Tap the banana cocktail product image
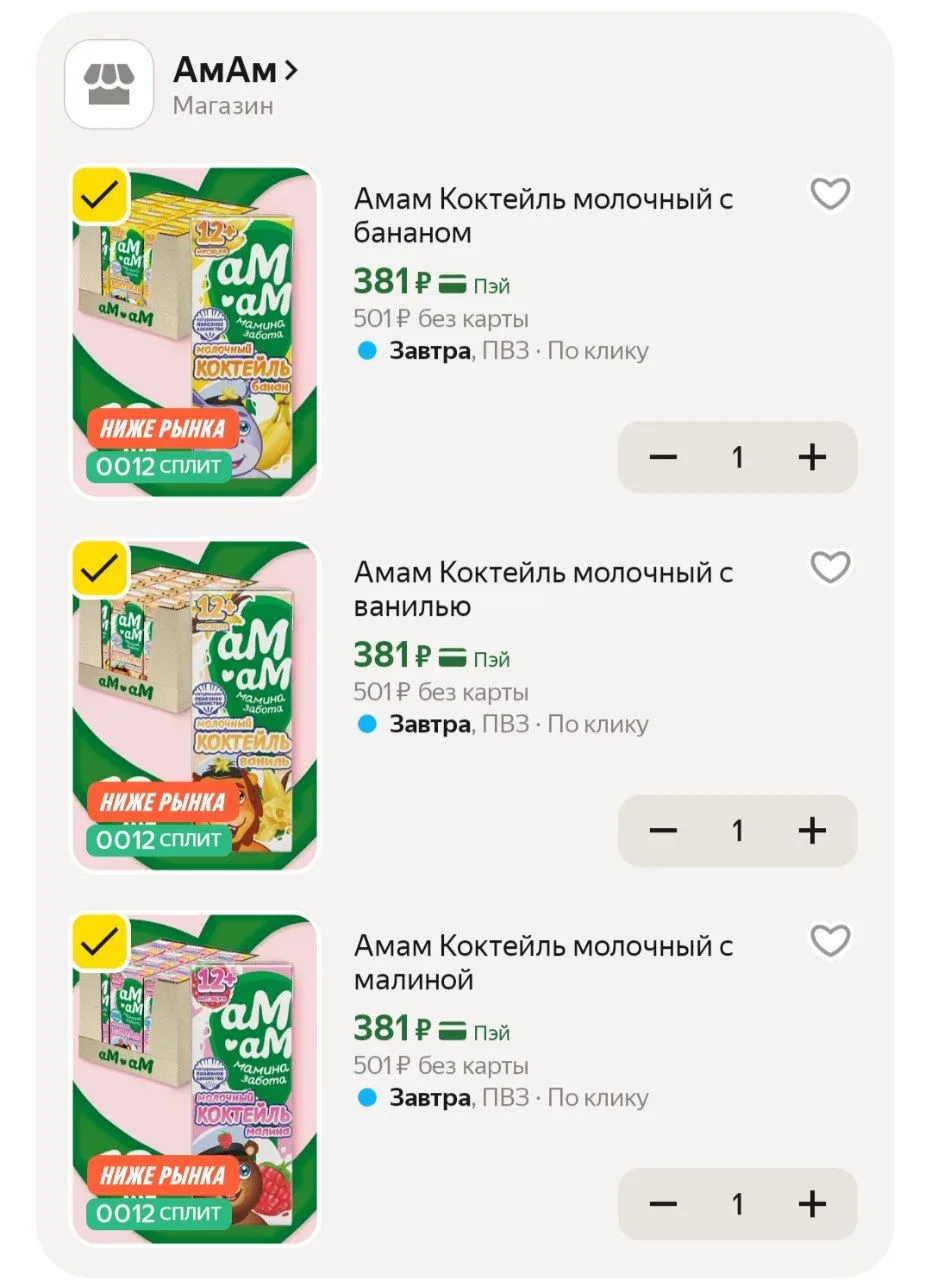The width and height of the screenshot is (931, 1280). 194,331
